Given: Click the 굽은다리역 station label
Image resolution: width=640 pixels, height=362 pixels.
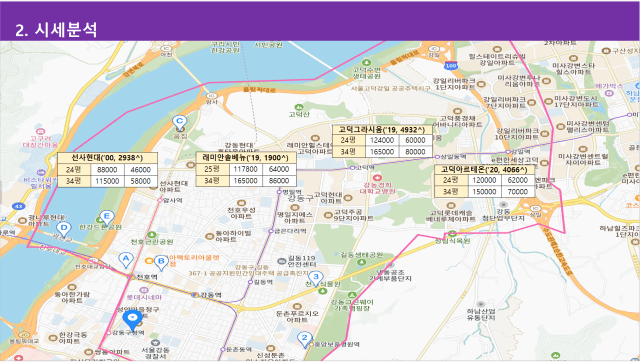Looking at the screenshot, I should coord(290,231).
